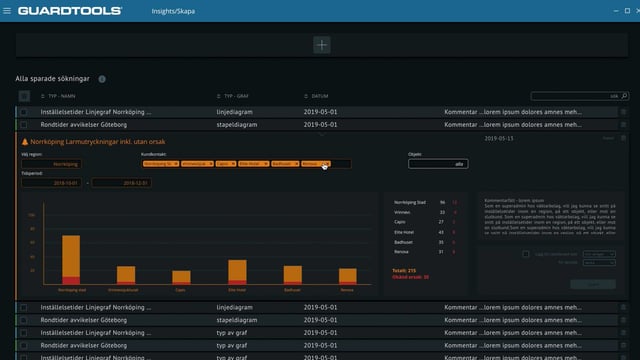Click the Renova bar in the chart
Screen dimensions: 640x360
point(347,276)
